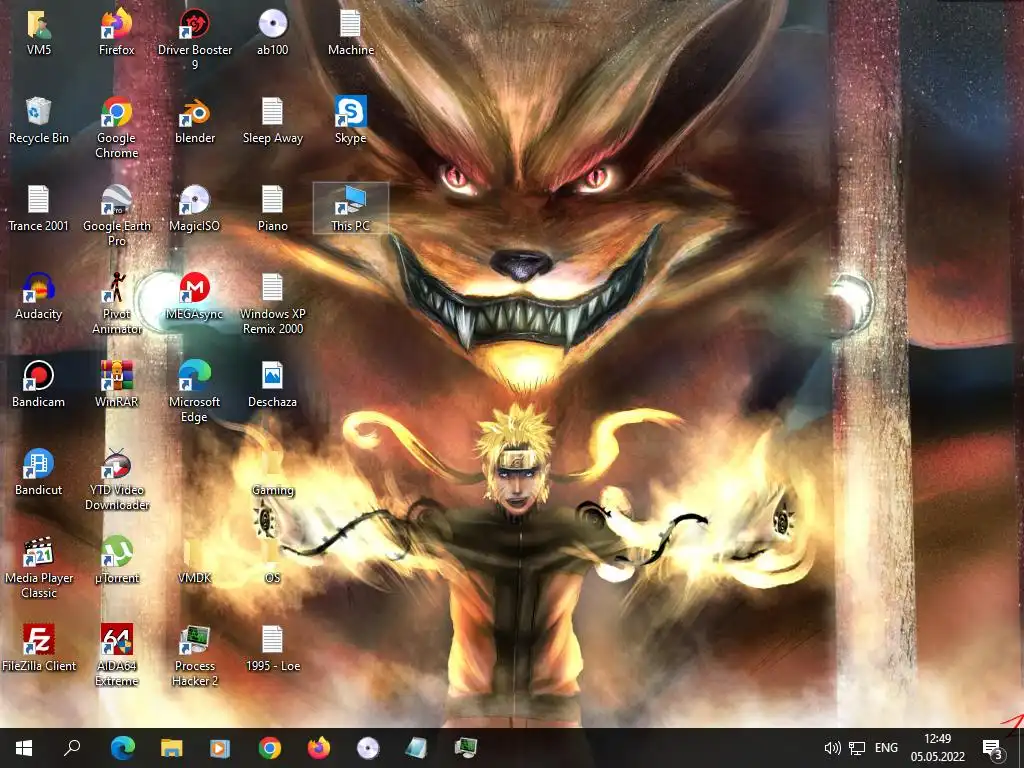This screenshot has width=1024, height=768.
Task: Open the media player taskbar icon
Action: (x=220, y=748)
